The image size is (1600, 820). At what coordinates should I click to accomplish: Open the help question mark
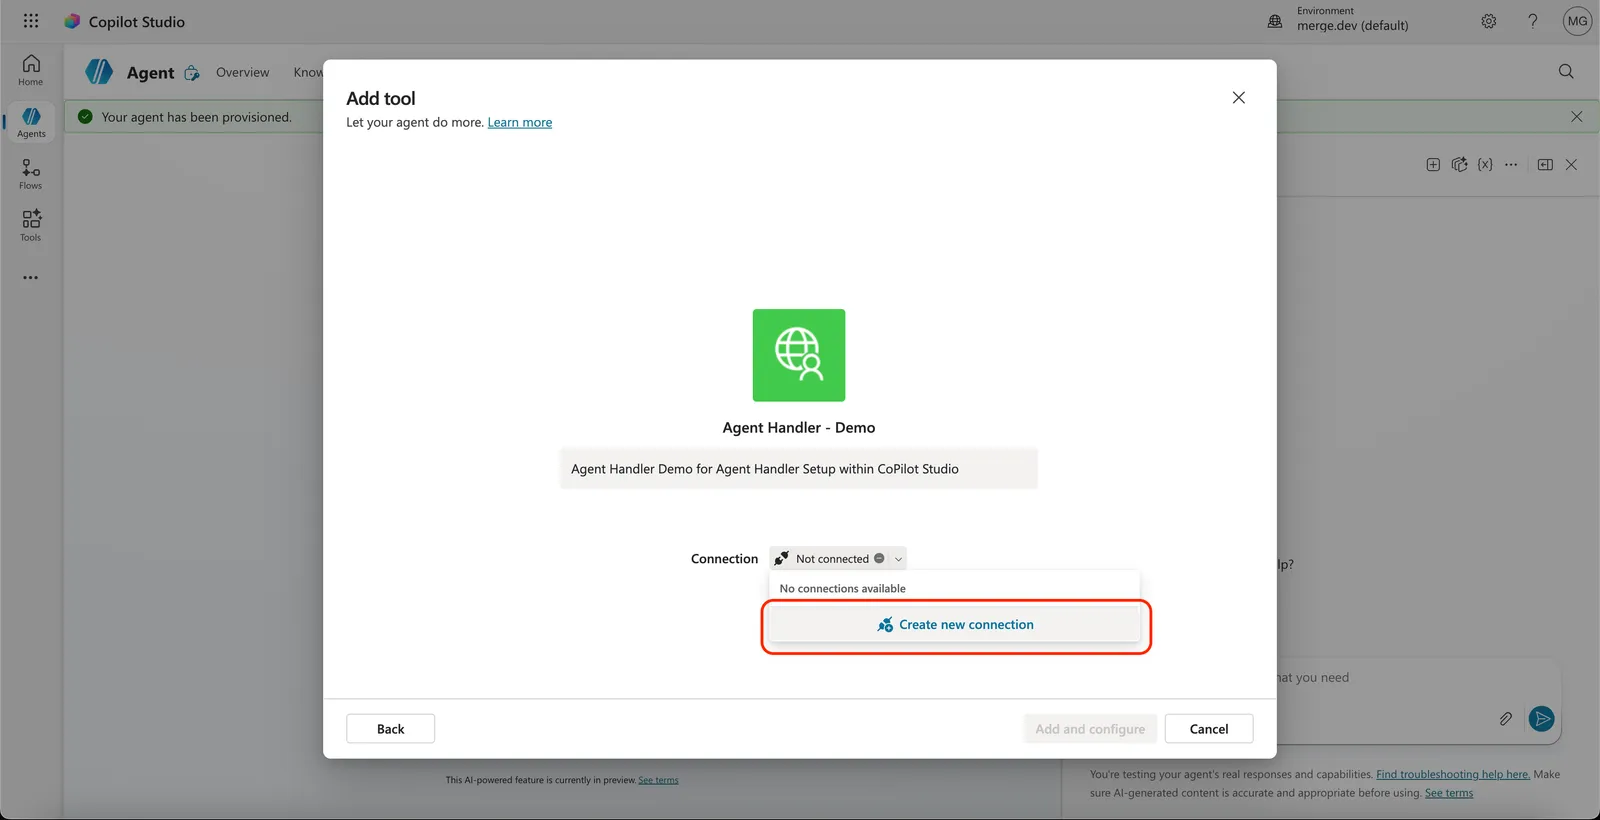[1533, 21]
